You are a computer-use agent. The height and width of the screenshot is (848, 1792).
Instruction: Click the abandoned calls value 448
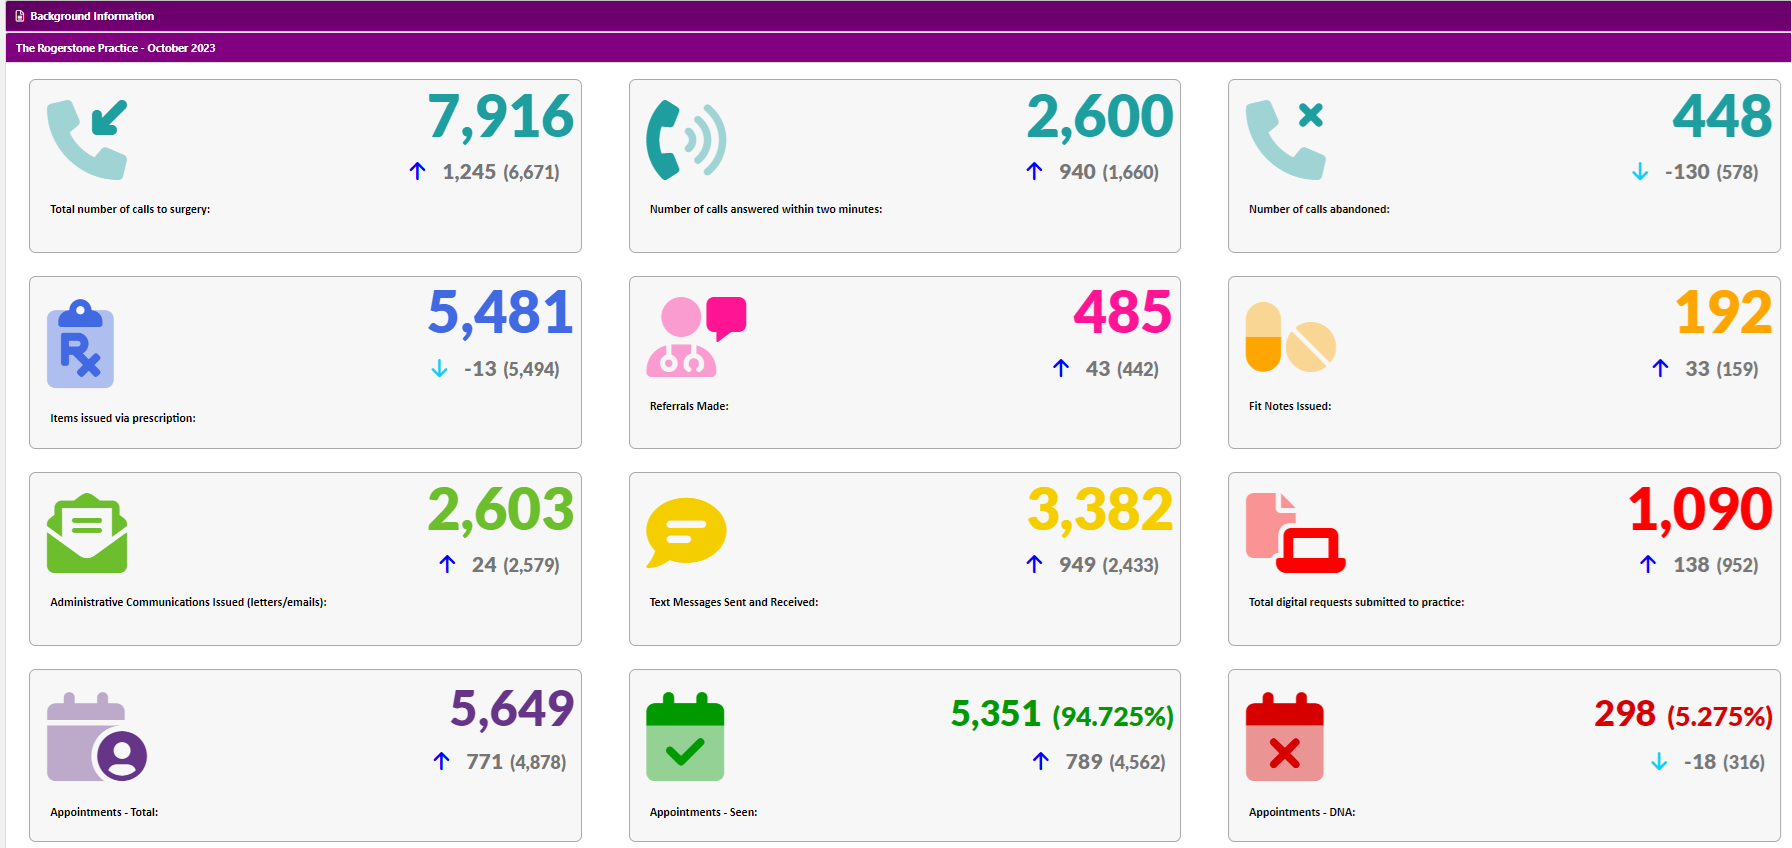coord(1722,116)
